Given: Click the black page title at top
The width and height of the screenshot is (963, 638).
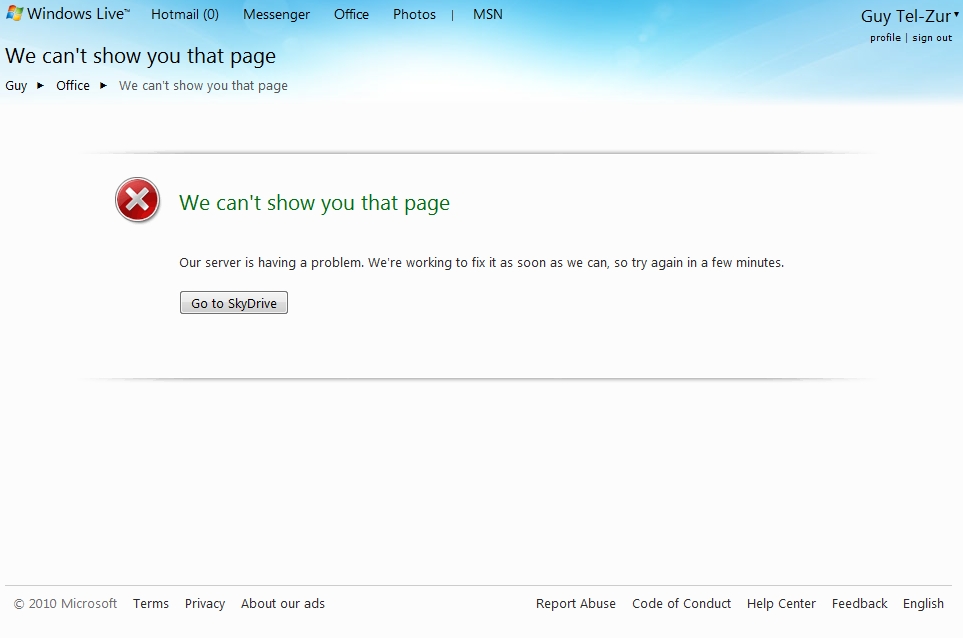Looking at the screenshot, I should [x=141, y=56].
